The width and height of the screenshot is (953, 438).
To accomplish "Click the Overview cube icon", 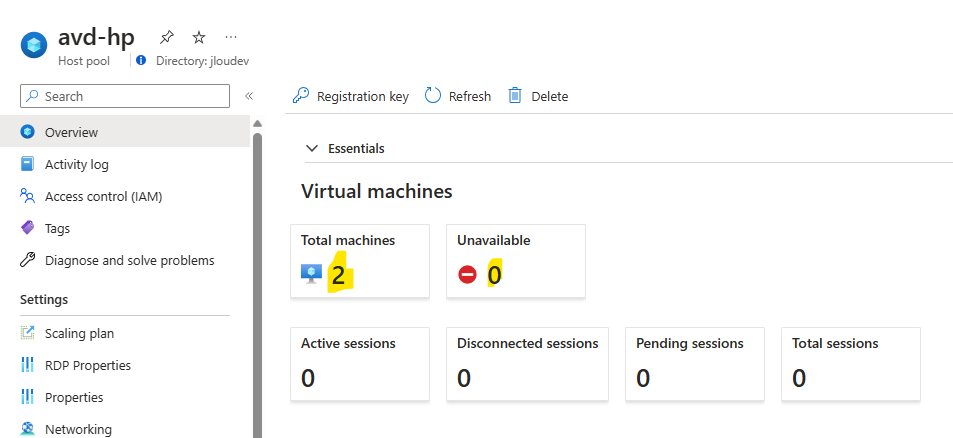I will (x=27, y=132).
